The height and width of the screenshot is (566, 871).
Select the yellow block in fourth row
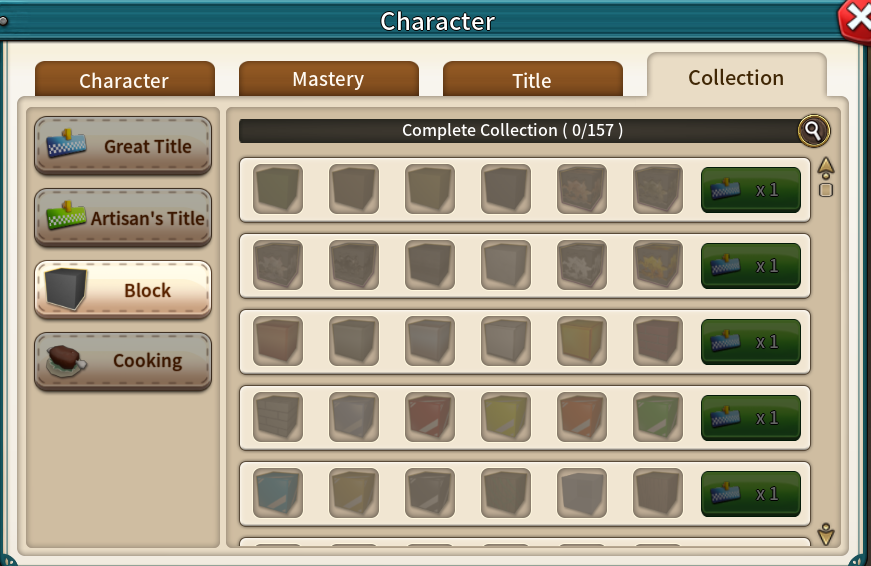click(505, 417)
